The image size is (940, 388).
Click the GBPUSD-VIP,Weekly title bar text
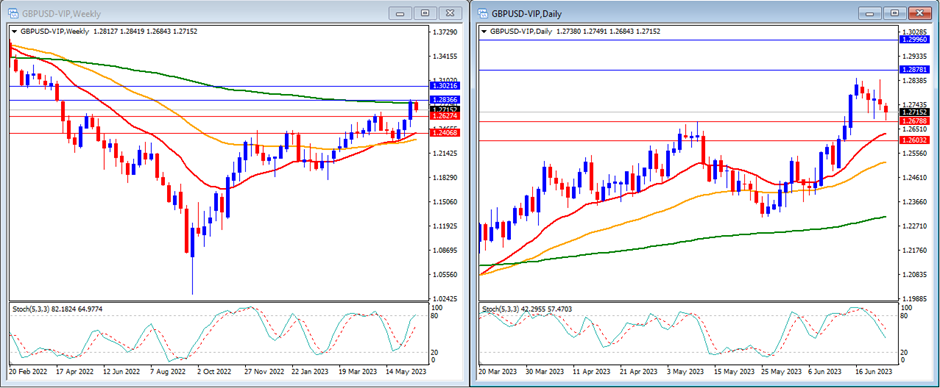point(61,13)
